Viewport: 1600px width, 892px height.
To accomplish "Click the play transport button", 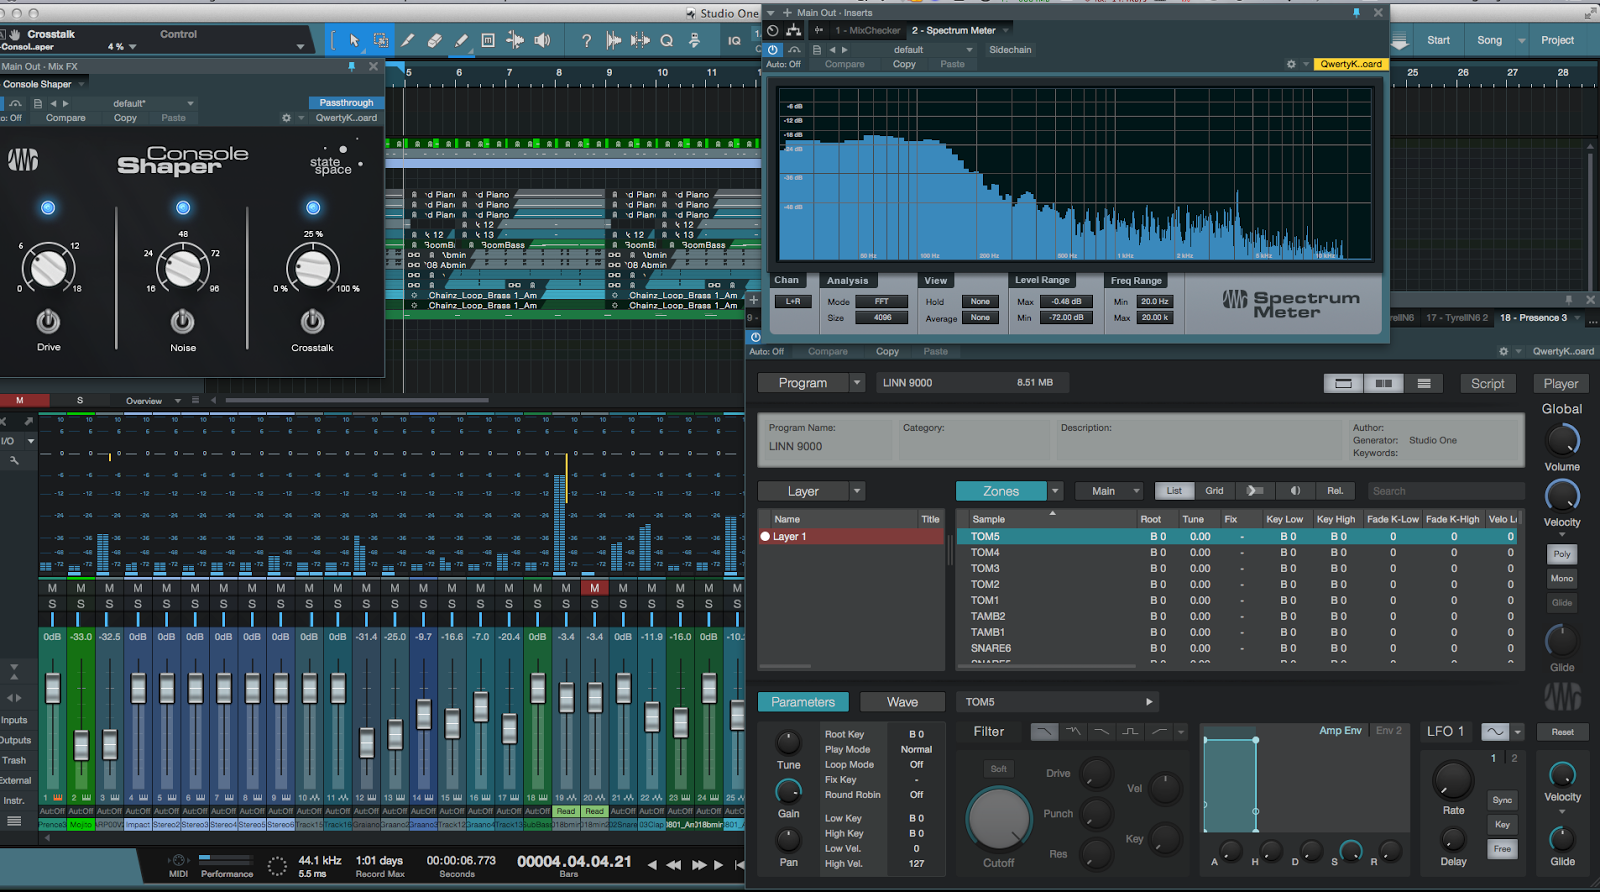I will [718, 864].
